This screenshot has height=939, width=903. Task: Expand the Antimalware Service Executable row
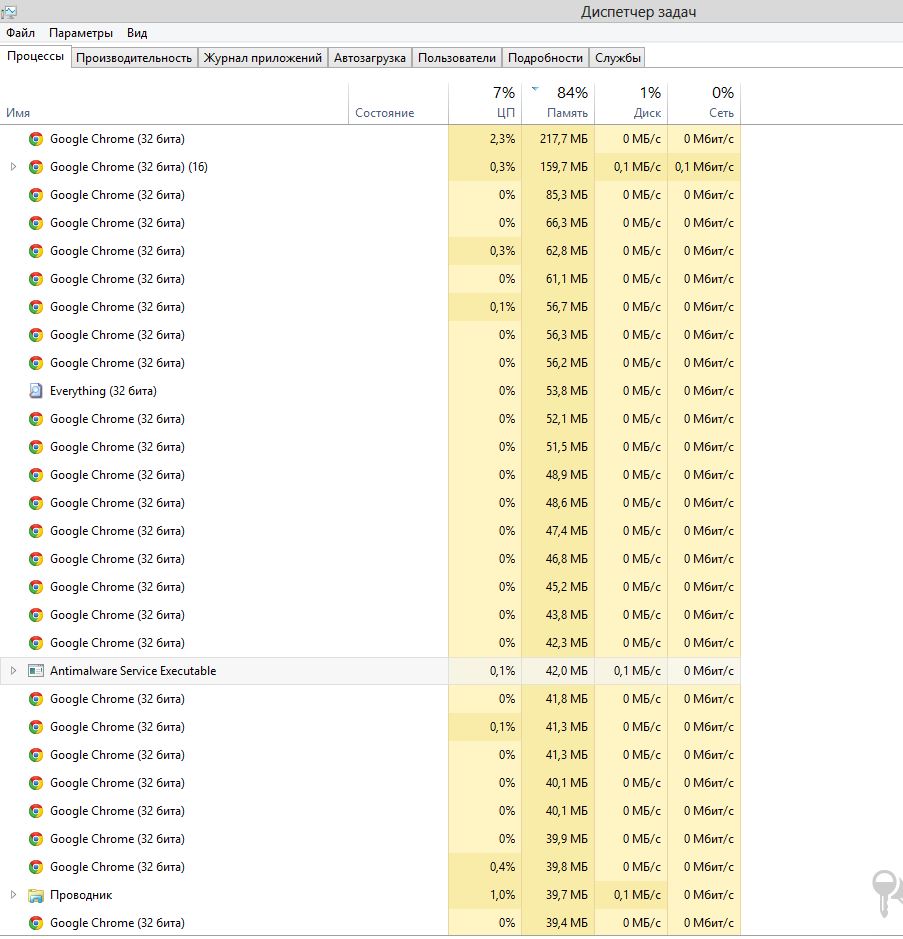tap(13, 671)
